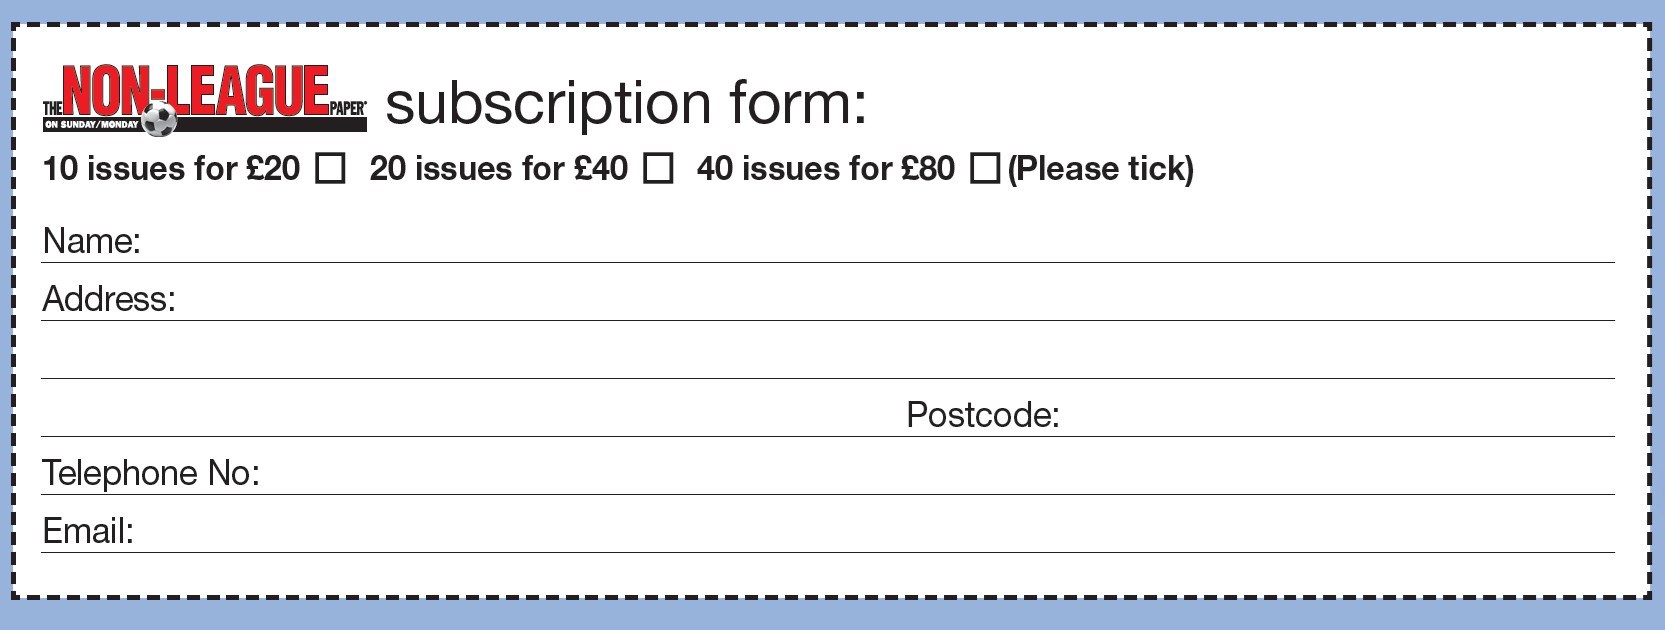
Task: Click the red NON-LEAGUE logo text
Action: (x=198, y=90)
